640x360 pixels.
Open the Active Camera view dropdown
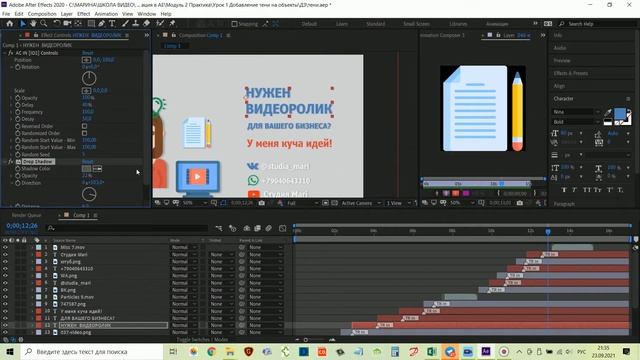tap(361, 203)
